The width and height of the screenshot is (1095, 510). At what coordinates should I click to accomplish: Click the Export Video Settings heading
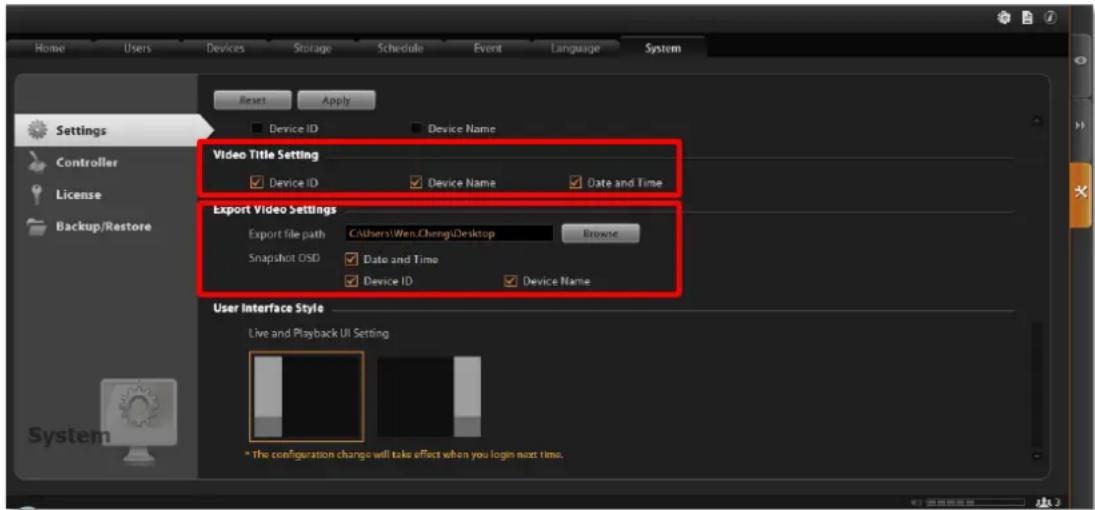tap(274, 210)
